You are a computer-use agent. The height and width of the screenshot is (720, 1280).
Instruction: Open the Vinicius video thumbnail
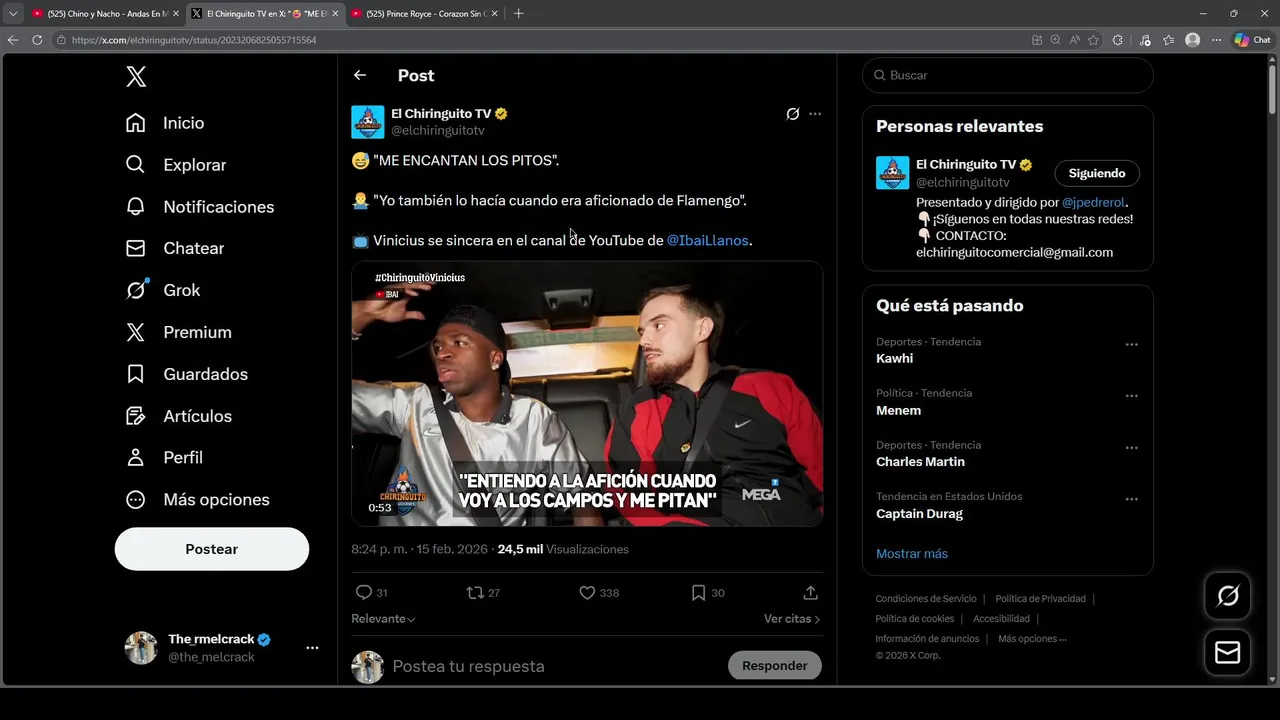point(587,394)
